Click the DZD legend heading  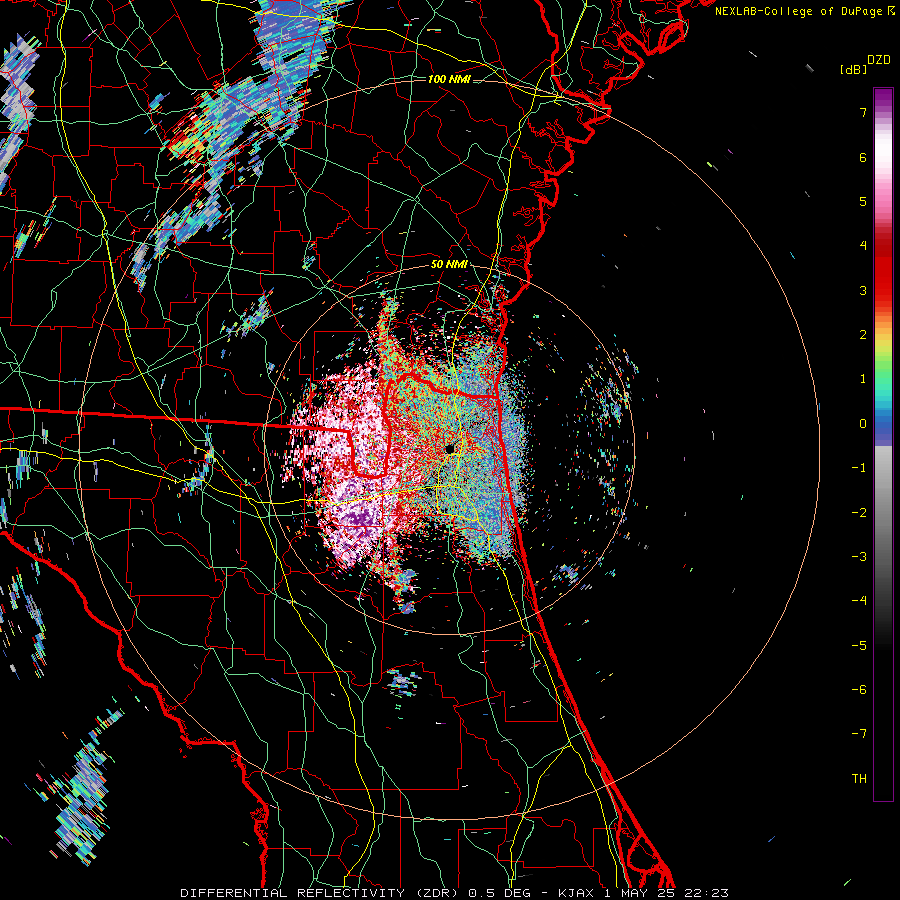click(879, 60)
